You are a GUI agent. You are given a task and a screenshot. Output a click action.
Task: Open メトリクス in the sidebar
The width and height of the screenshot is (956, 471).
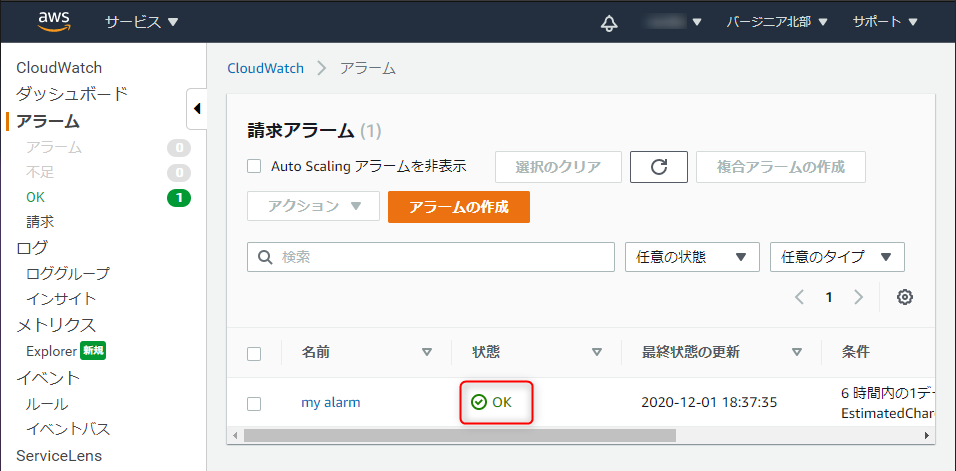(56, 325)
